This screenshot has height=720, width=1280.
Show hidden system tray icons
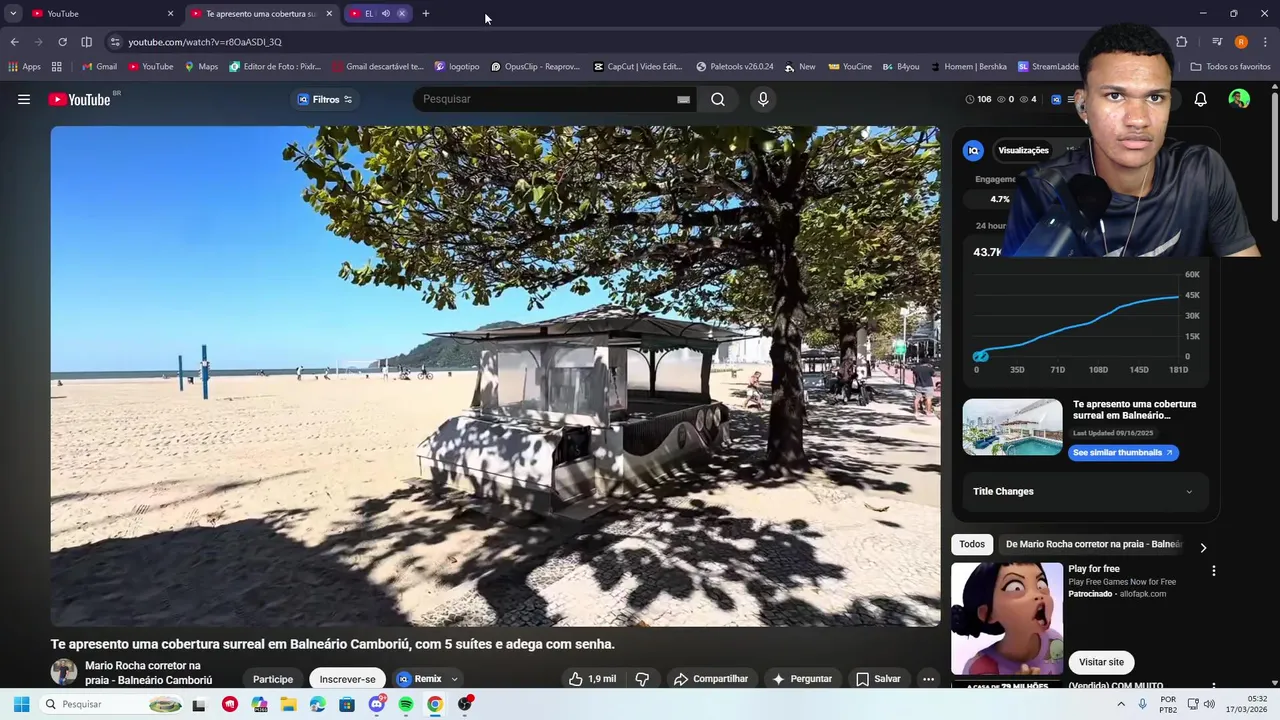[1121, 704]
